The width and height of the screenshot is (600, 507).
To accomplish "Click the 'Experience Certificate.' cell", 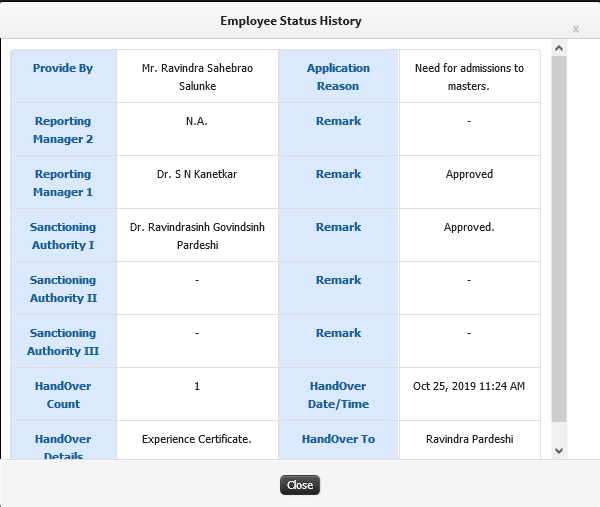I will tap(197, 439).
